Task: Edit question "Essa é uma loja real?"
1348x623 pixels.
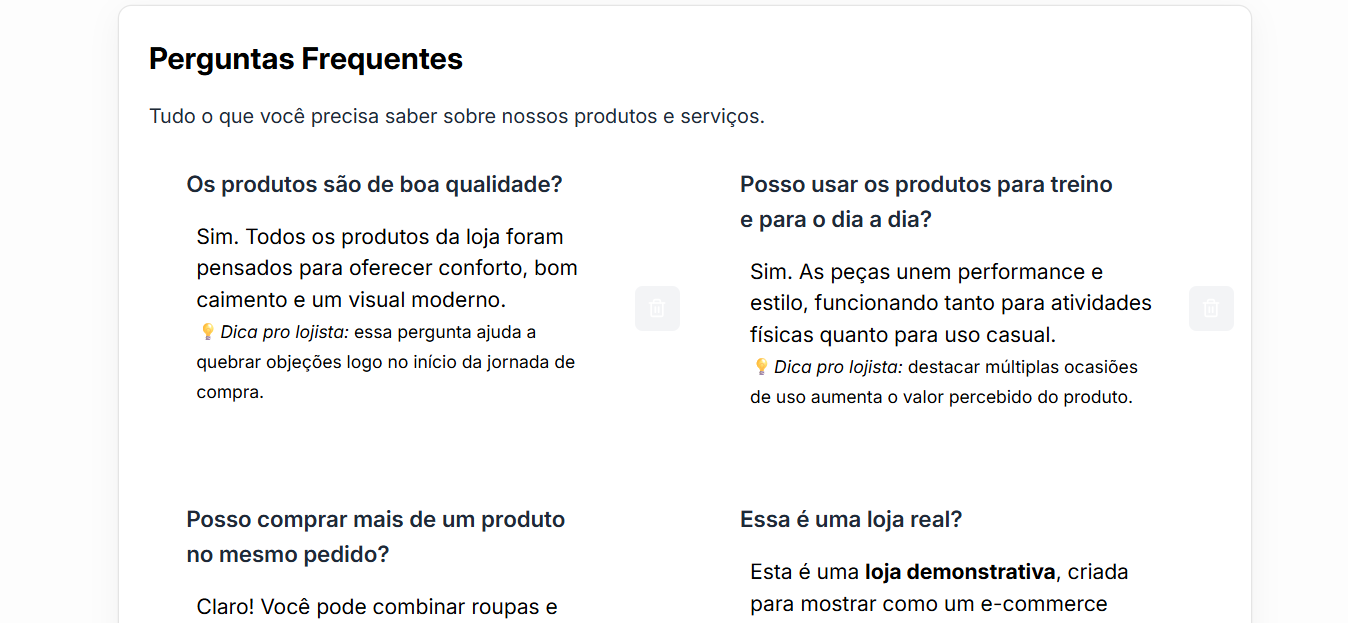Action: click(851, 519)
